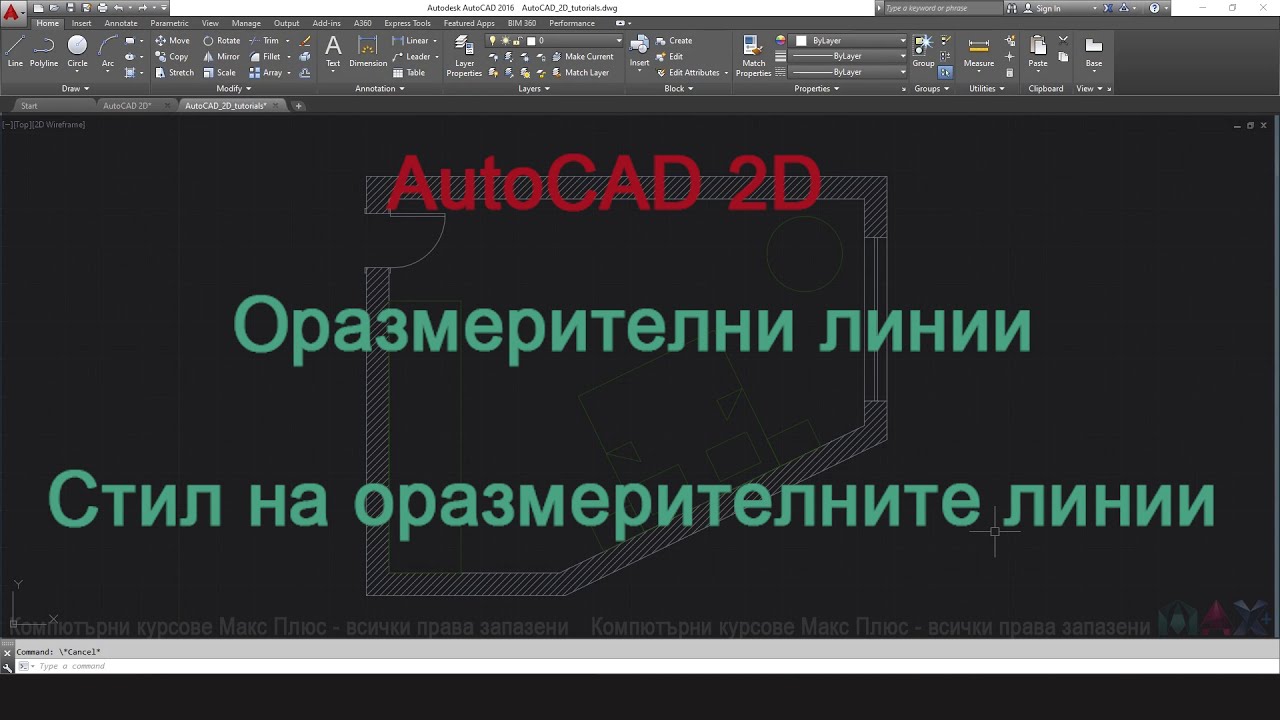
Task: Click the Group tool
Action: pos(923,51)
